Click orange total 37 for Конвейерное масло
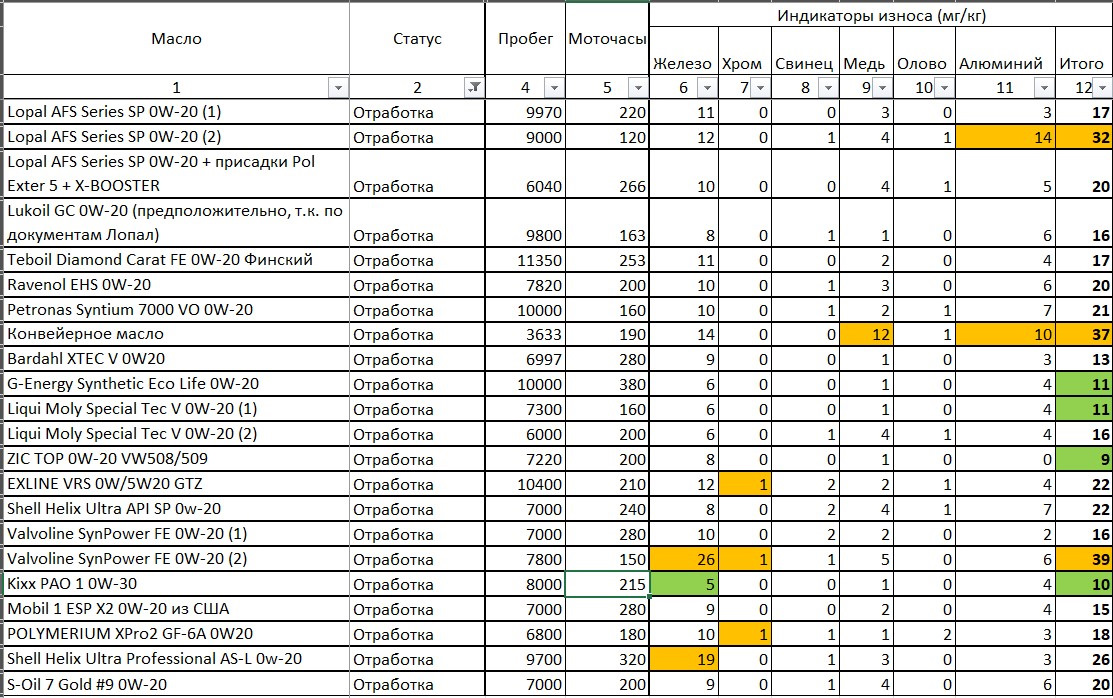 (1084, 334)
